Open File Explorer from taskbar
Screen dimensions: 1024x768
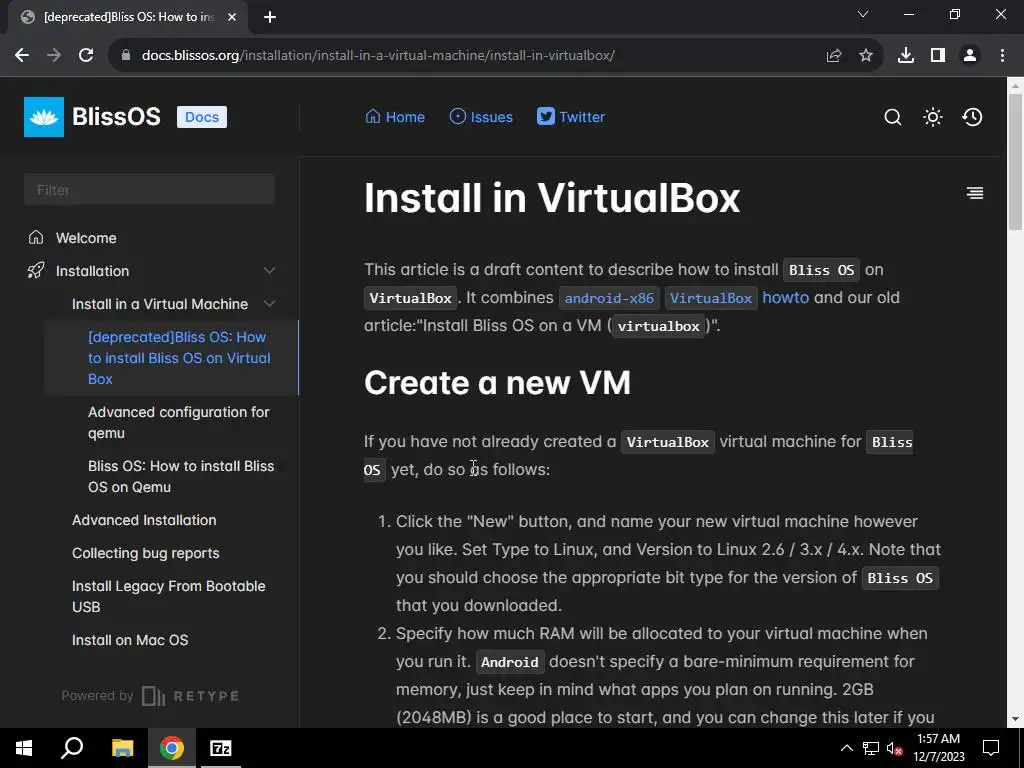tap(122, 748)
